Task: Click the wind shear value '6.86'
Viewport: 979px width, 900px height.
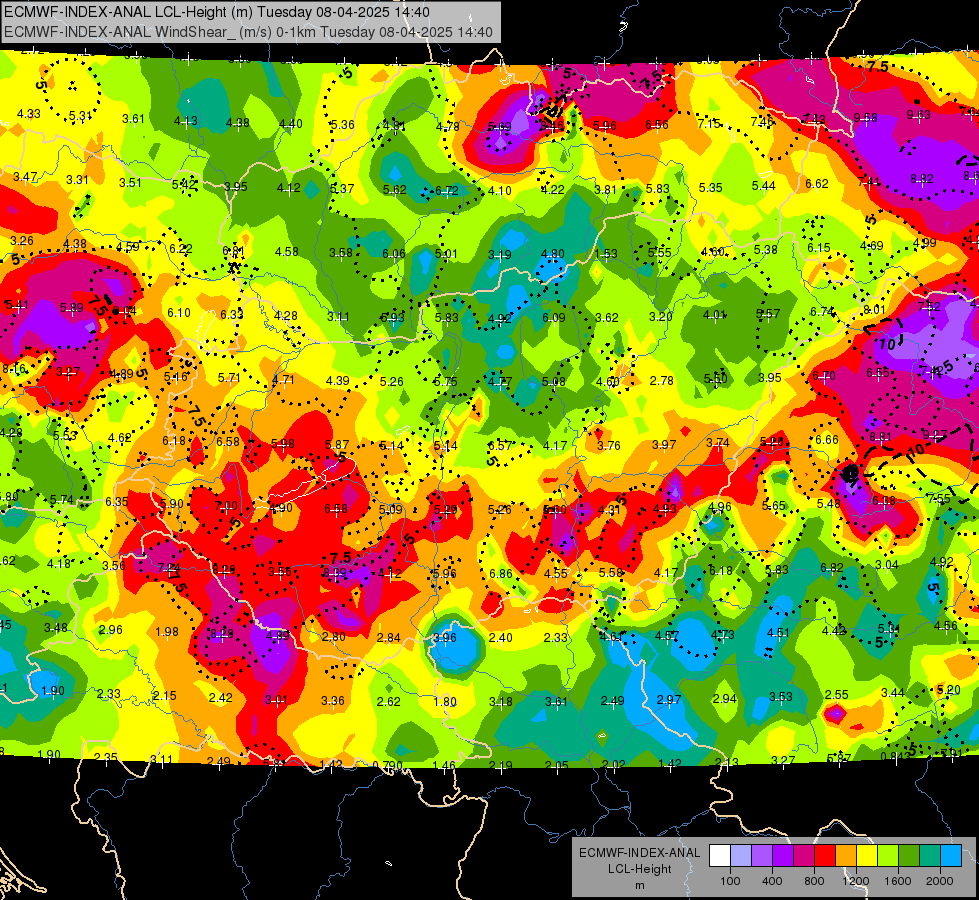Action: (501, 574)
